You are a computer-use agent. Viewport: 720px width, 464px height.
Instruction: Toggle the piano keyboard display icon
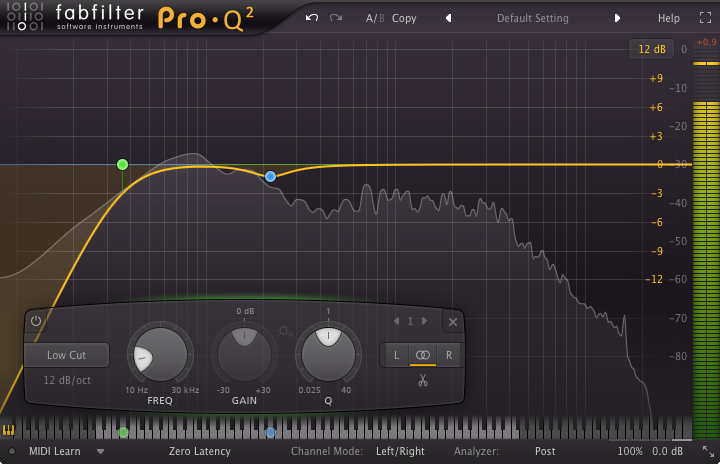click(x=8, y=430)
